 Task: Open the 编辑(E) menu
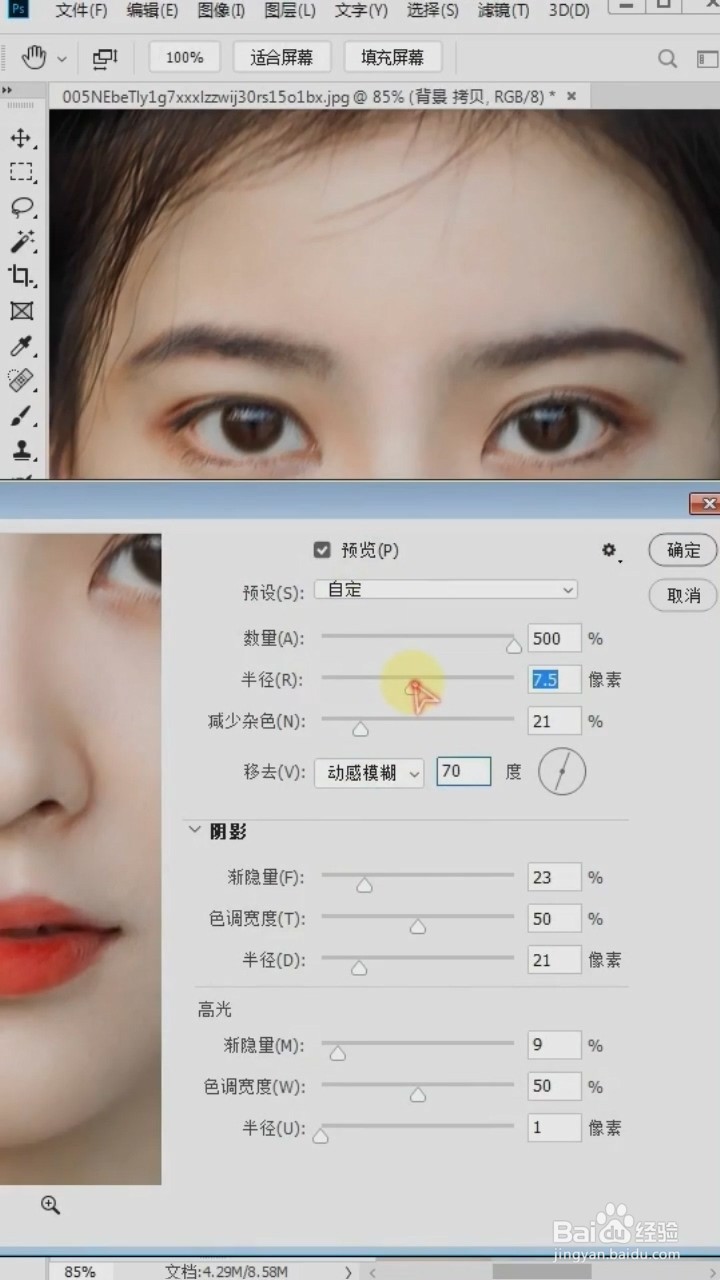(x=152, y=11)
